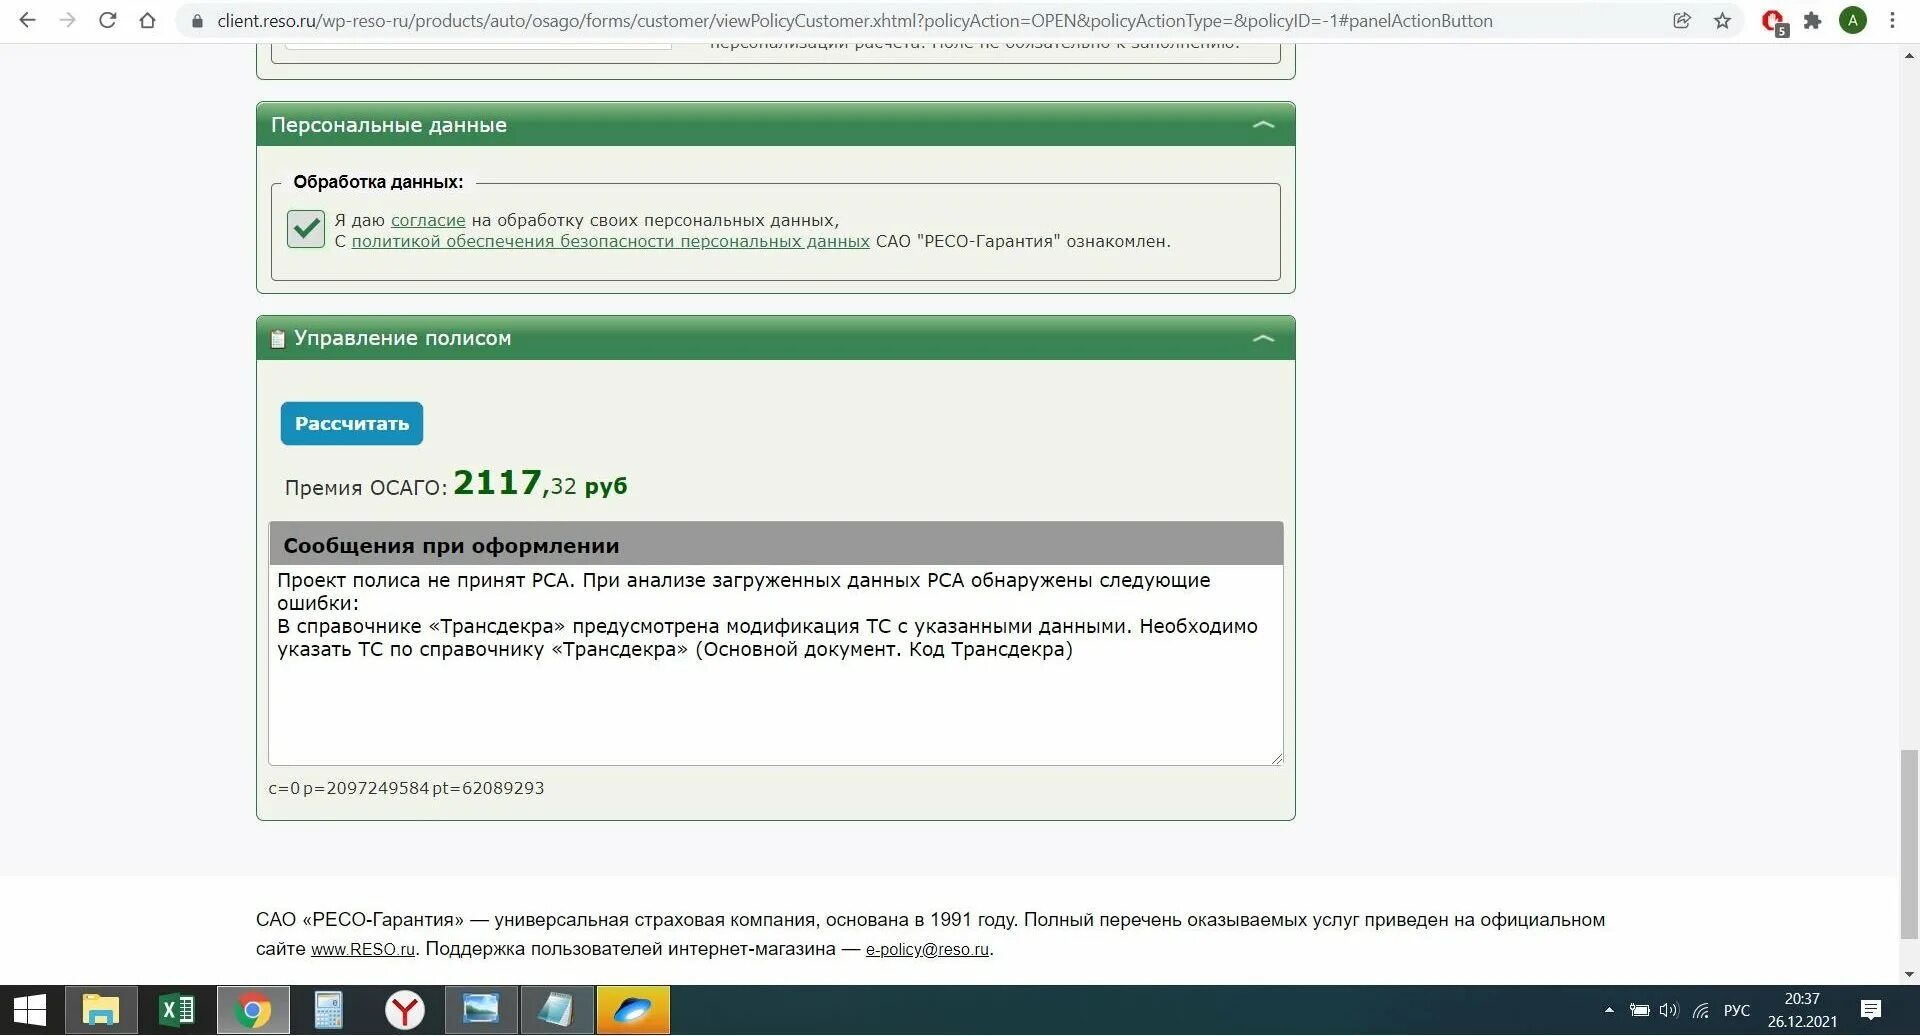Click the address bar URL

coord(855,21)
